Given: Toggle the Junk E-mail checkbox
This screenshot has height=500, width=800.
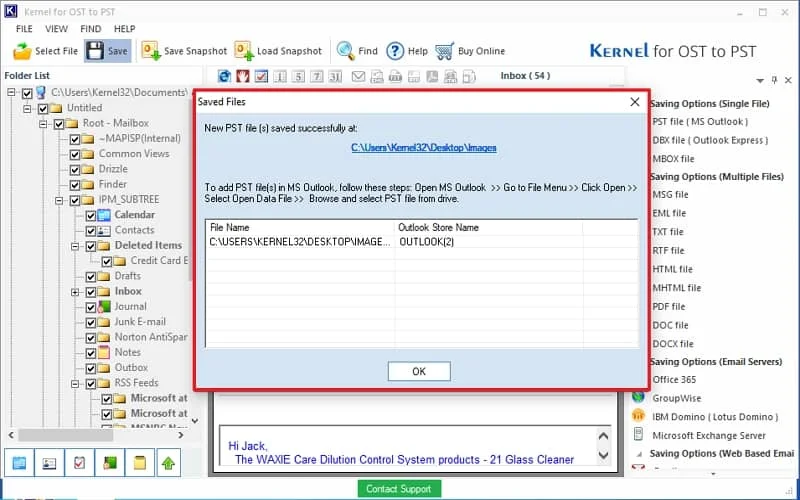Looking at the screenshot, I should coord(91,322).
